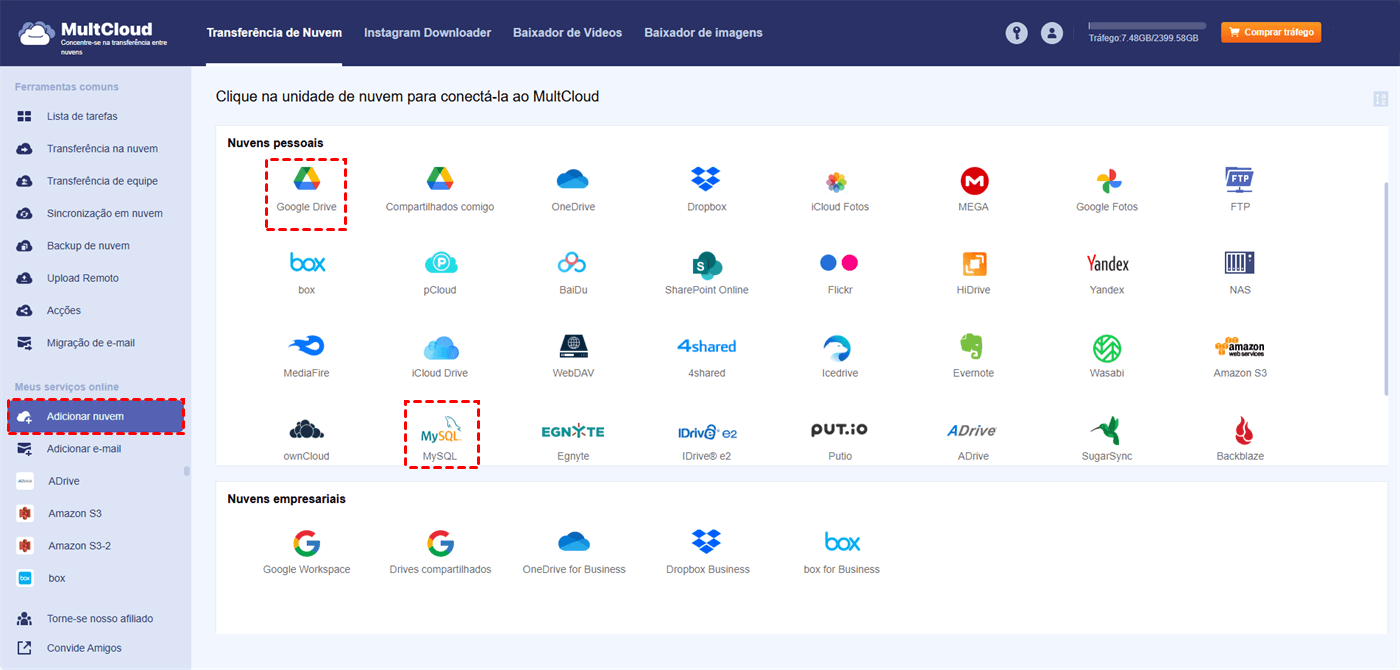Open the box service in sidebar

[x=56, y=578]
